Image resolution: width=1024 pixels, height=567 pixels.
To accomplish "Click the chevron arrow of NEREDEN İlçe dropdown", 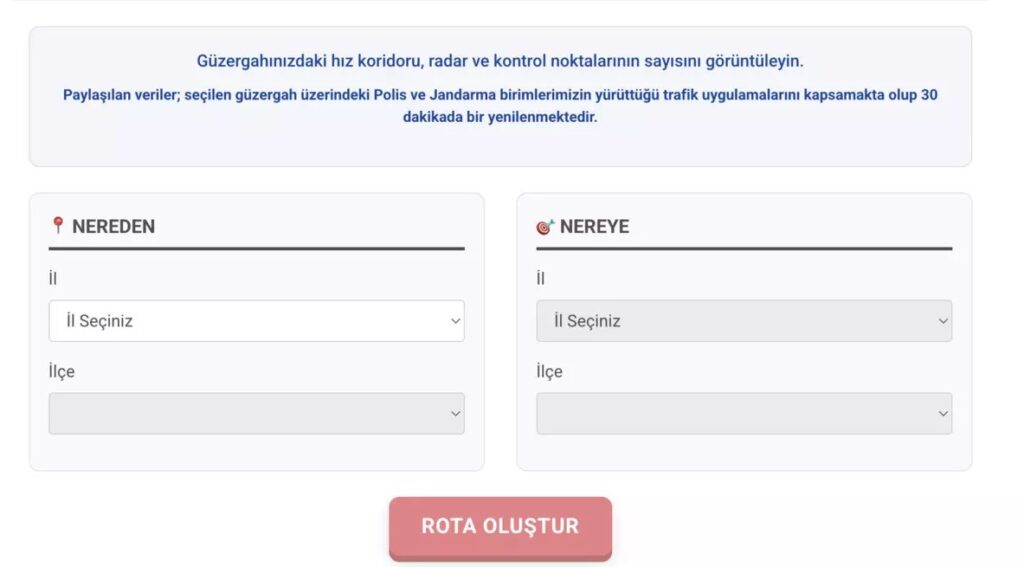I will point(455,414).
